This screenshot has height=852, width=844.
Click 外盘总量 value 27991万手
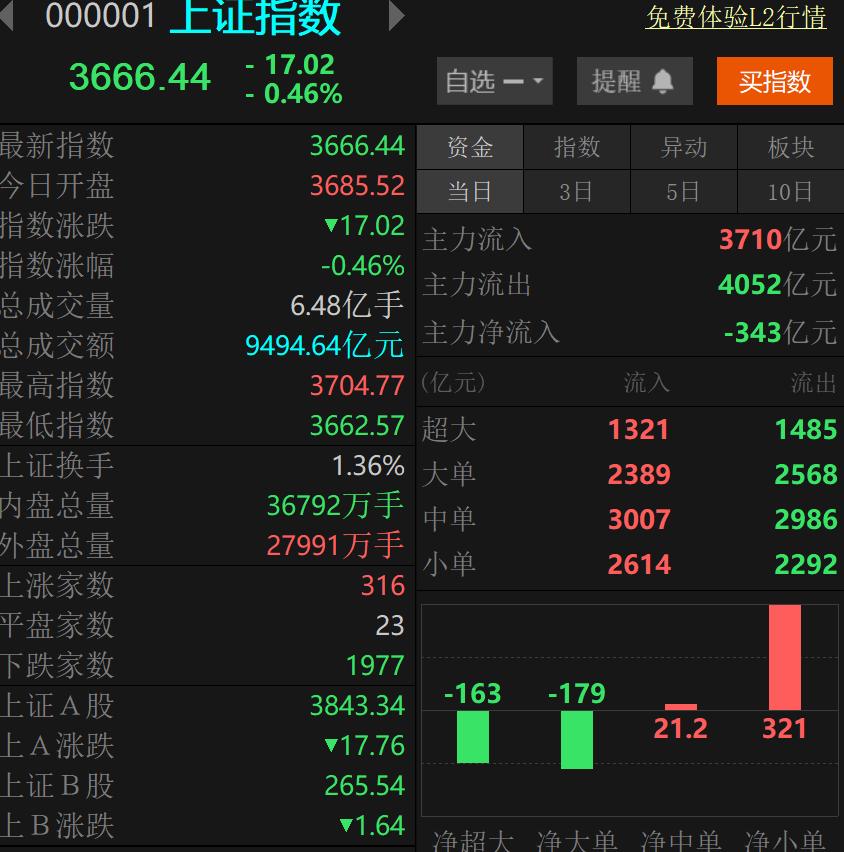pos(335,546)
